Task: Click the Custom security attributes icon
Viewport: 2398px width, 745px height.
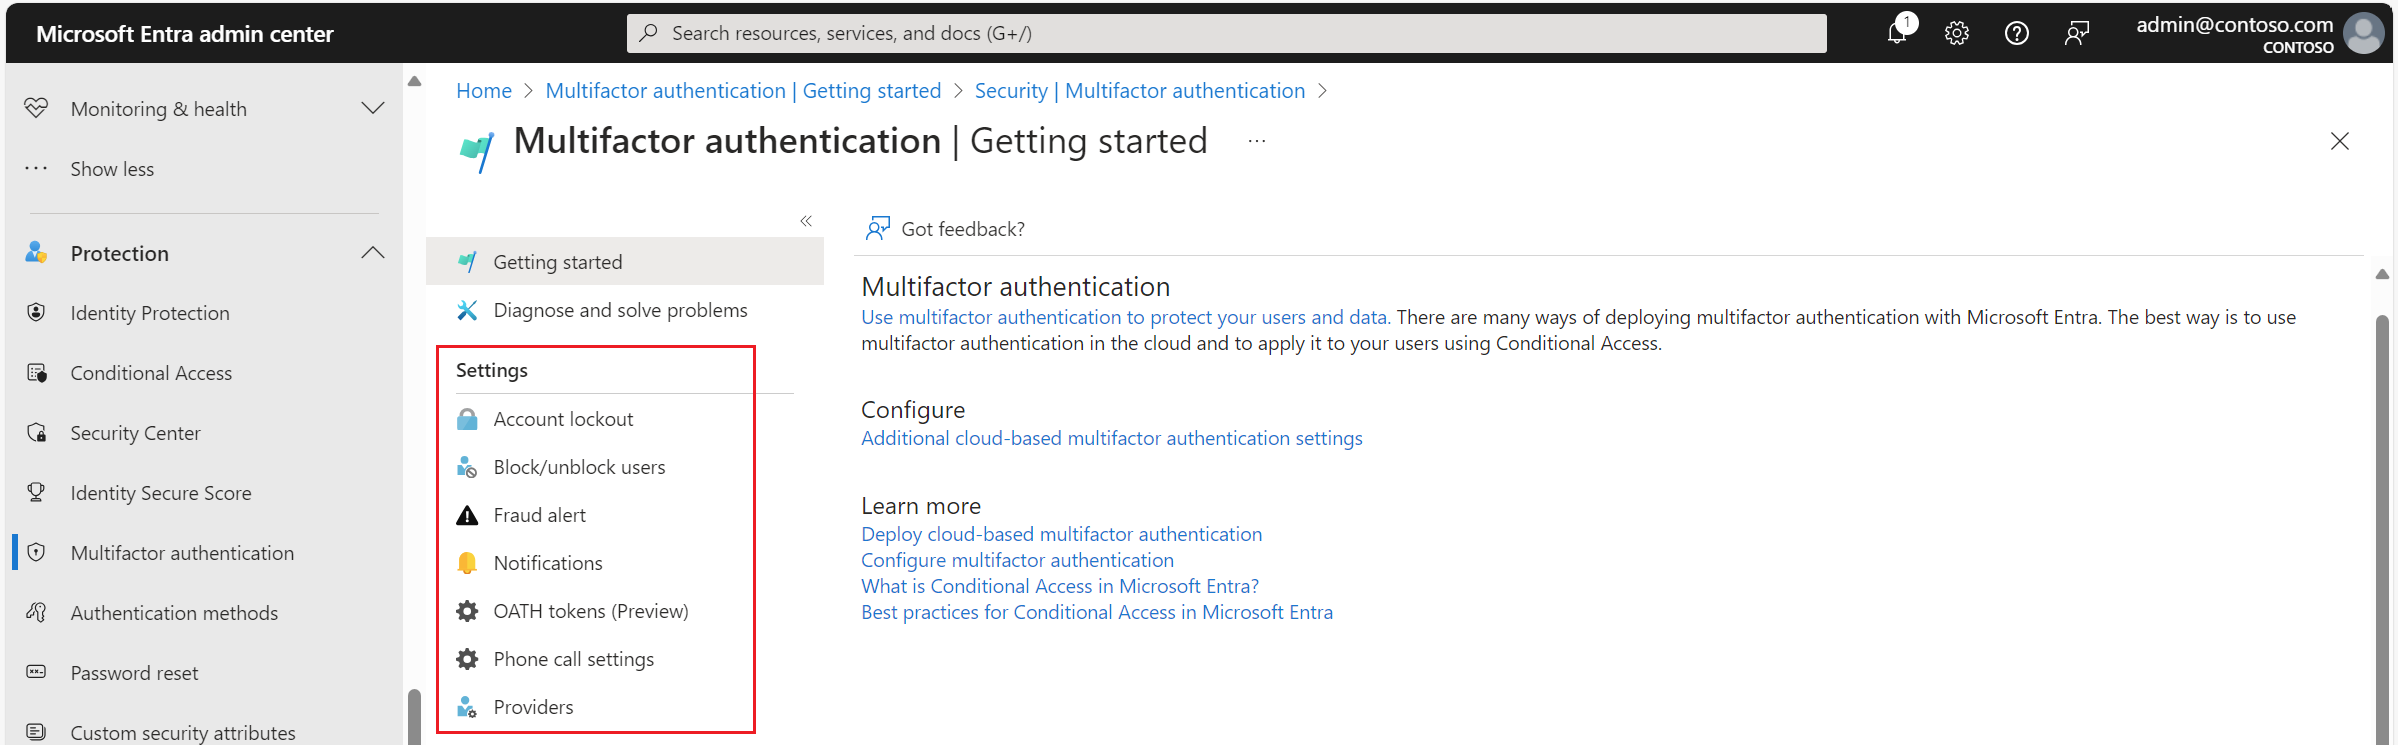Action: 36,732
